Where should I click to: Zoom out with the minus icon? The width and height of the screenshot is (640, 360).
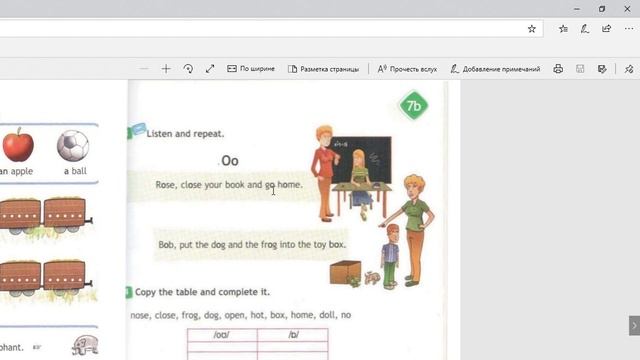[x=144, y=69]
